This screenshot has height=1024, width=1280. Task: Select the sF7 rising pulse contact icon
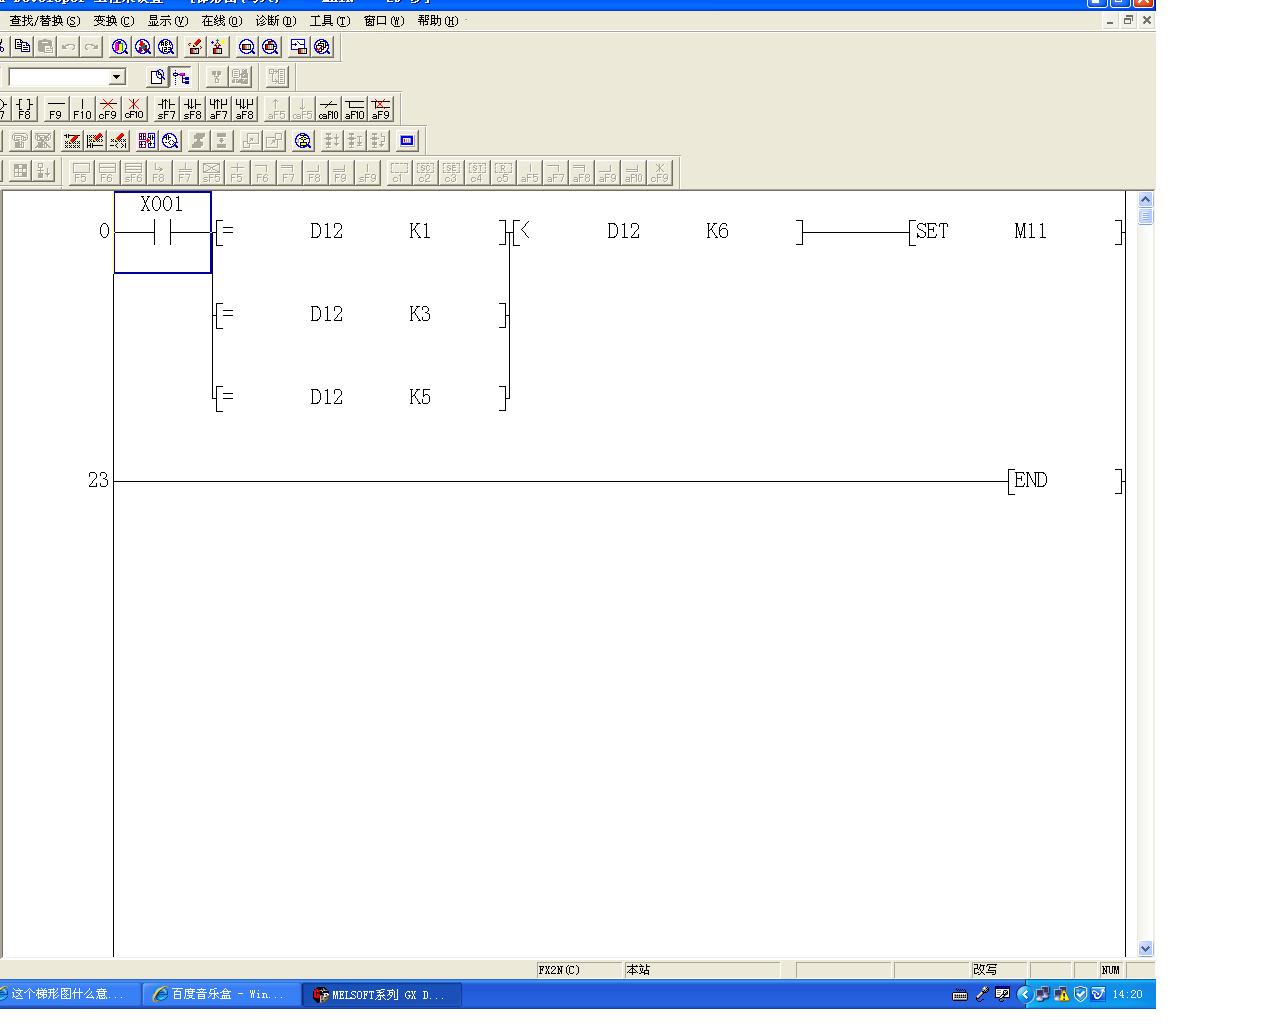167,108
